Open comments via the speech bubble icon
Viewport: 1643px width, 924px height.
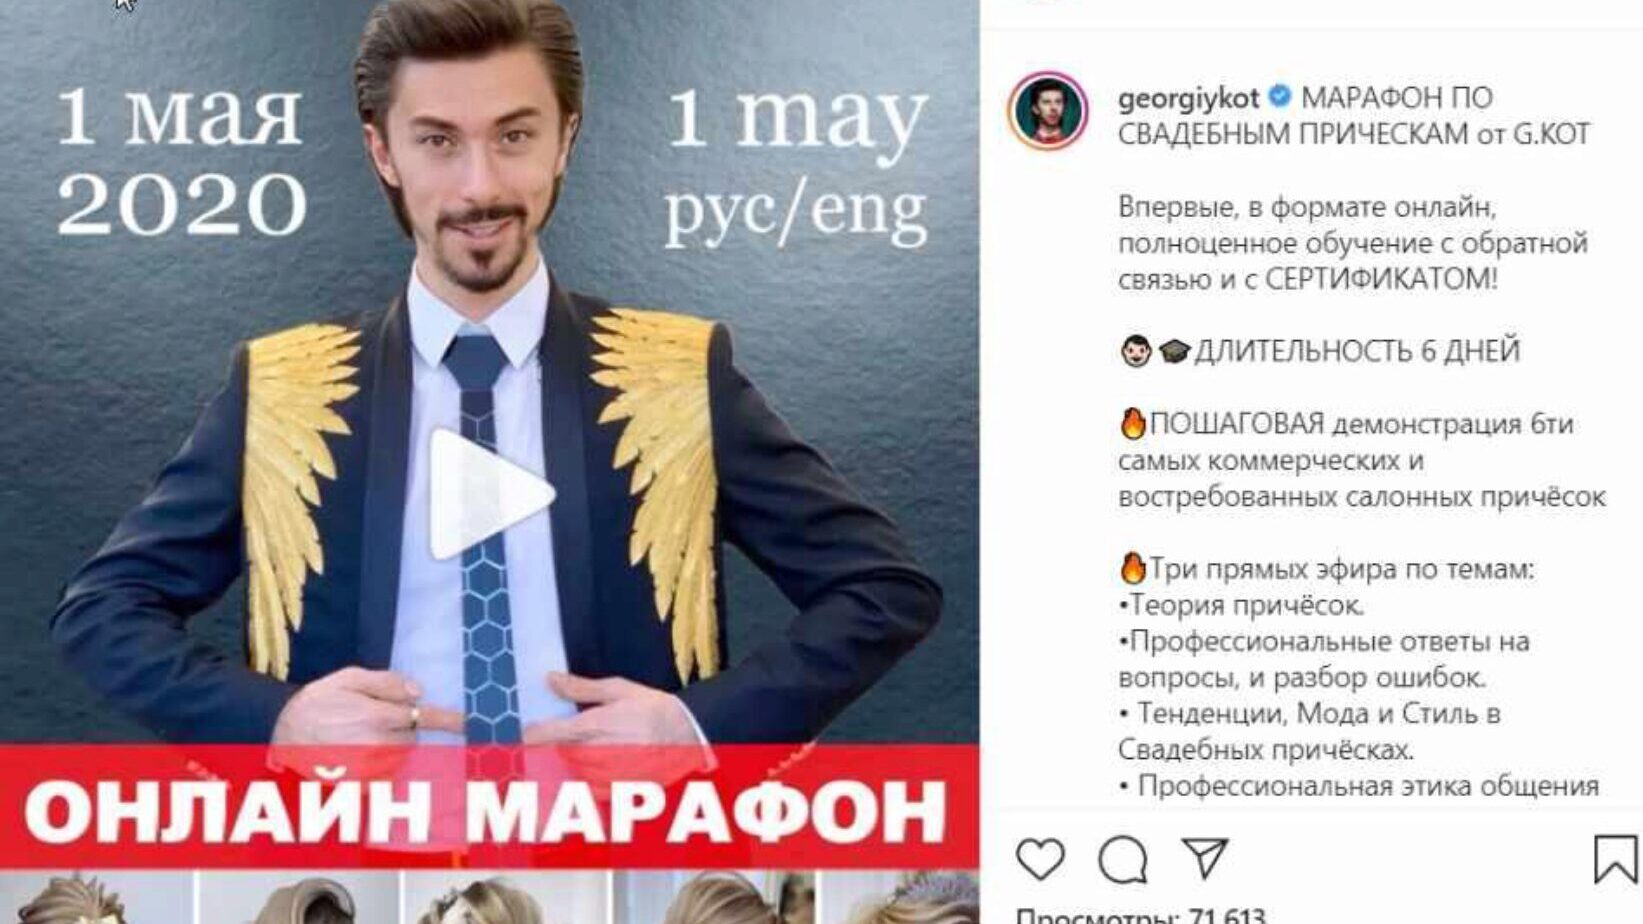pos(1123,860)
